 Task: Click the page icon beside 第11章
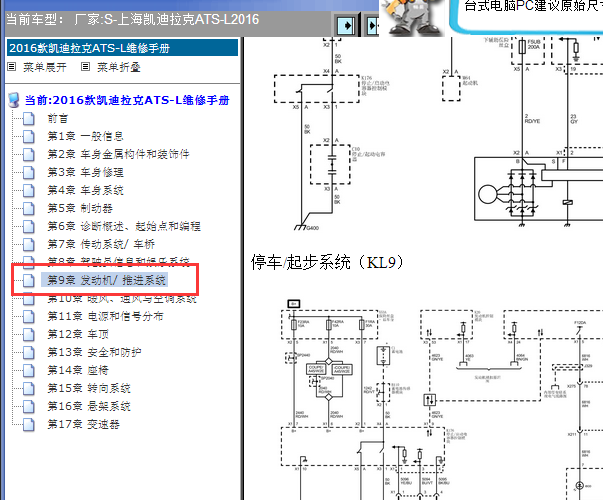28,317
